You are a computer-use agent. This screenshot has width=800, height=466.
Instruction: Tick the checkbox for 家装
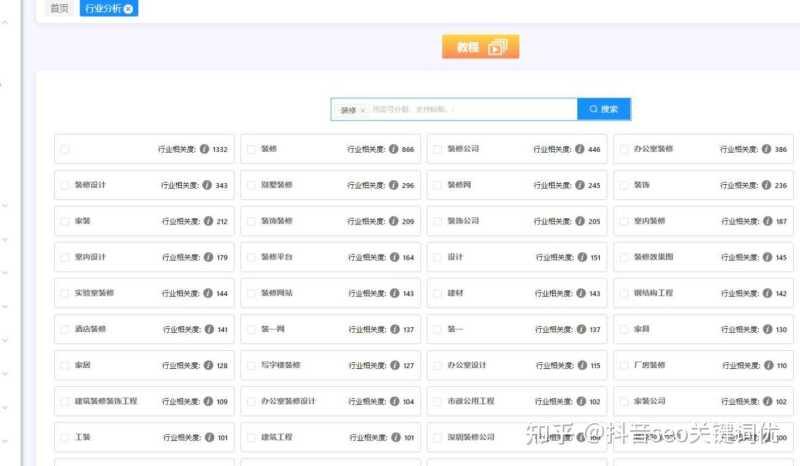[x=65, y=221]
